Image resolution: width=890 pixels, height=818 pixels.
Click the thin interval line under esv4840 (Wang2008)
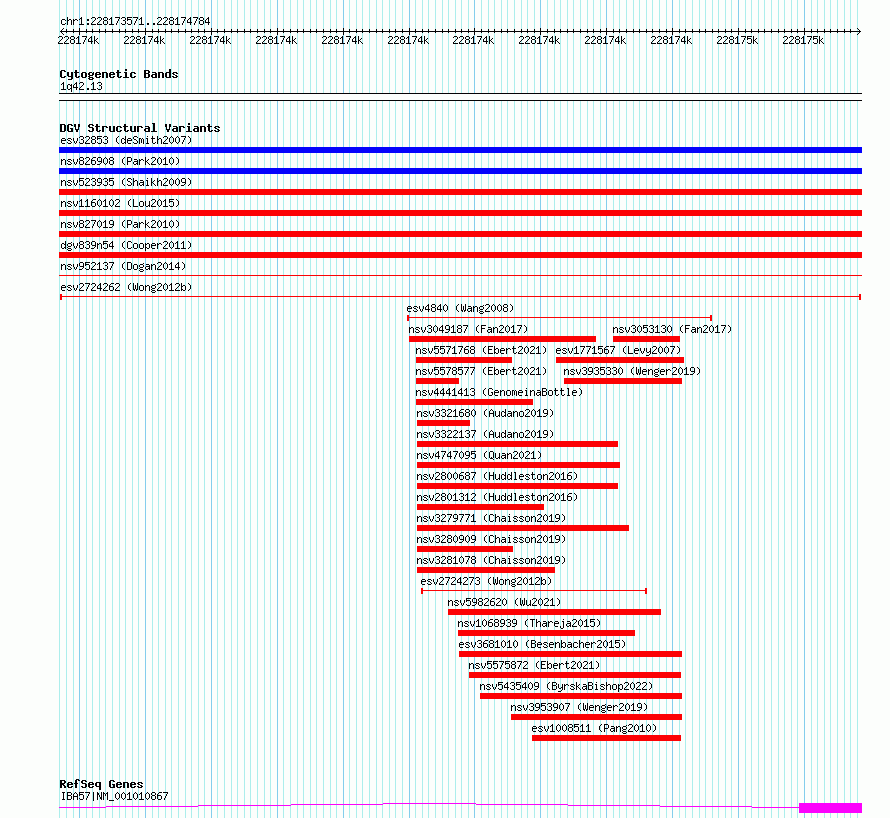[560, 318]
